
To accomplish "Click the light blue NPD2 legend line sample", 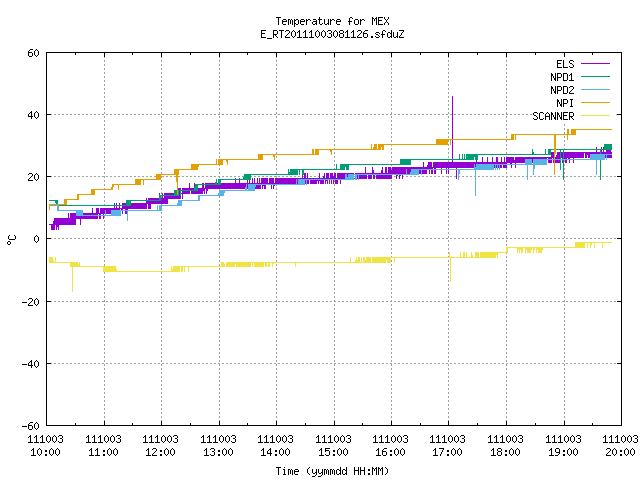I will pyautogui.click(x=595, y=89).
